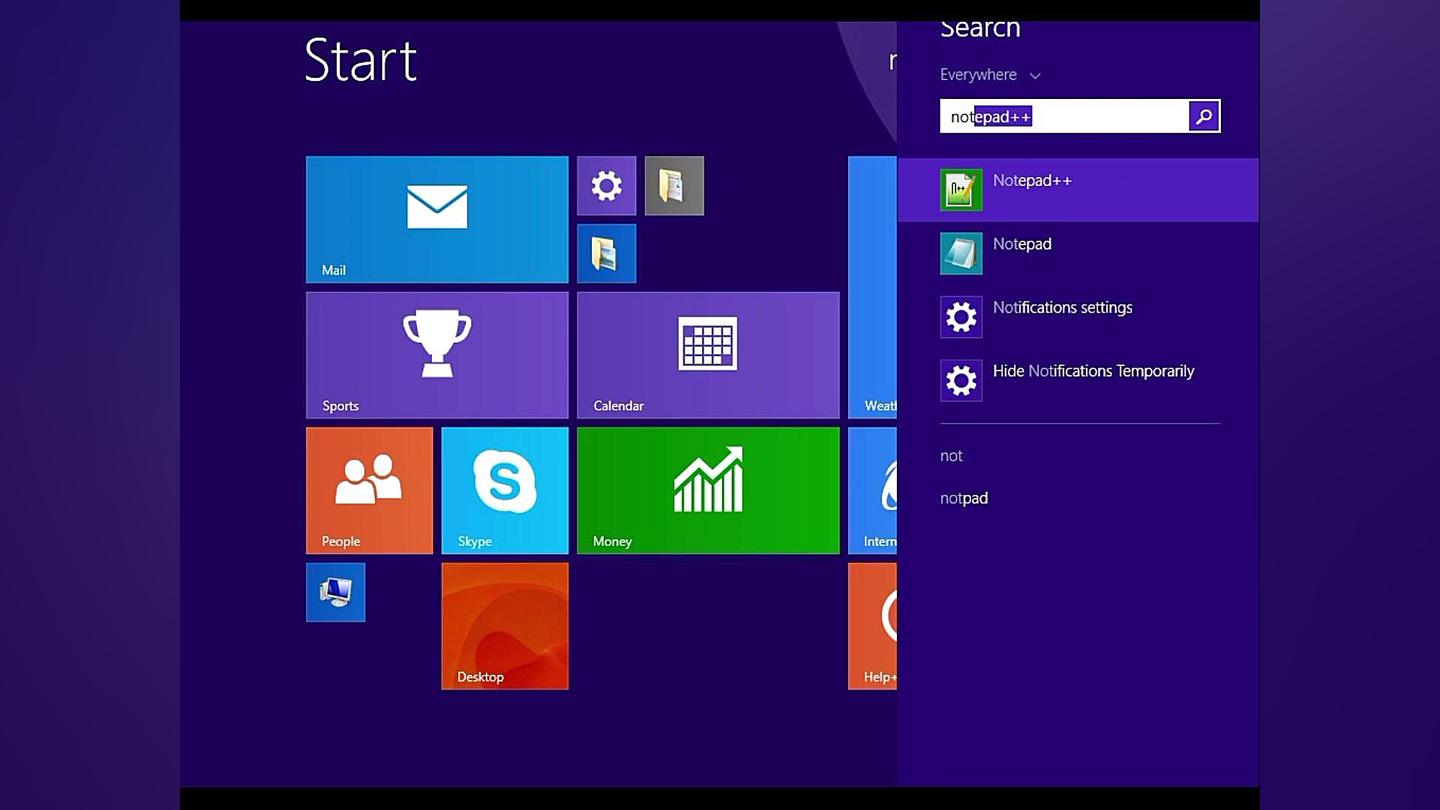Open the Desktop tile
1440x810 pixels.
coord(505,626)
